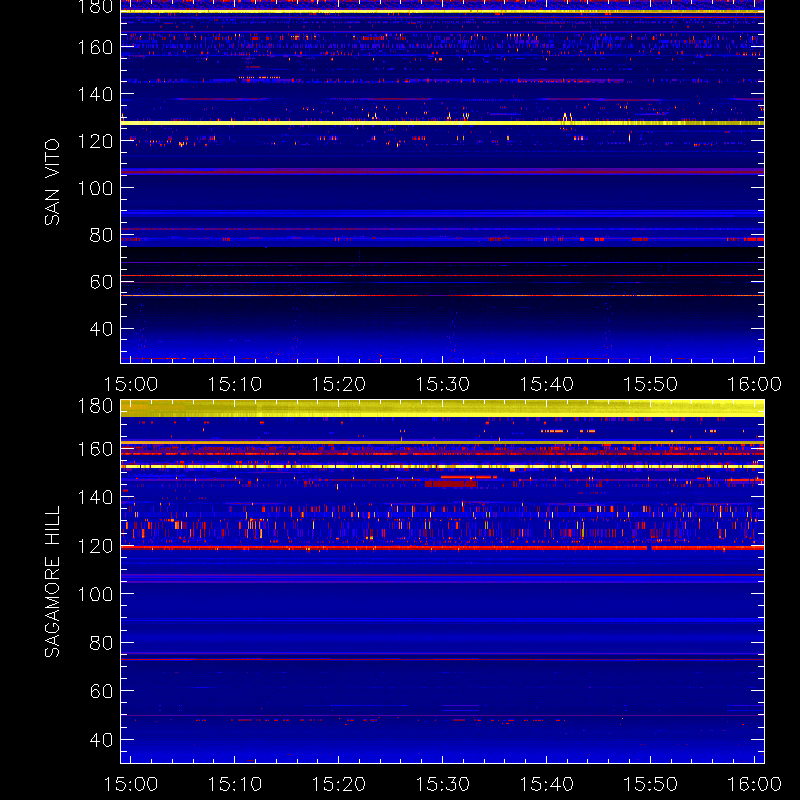
Task: Select the 120 tick label in Sagamore Hill panel
Action: tap(95, 546)
